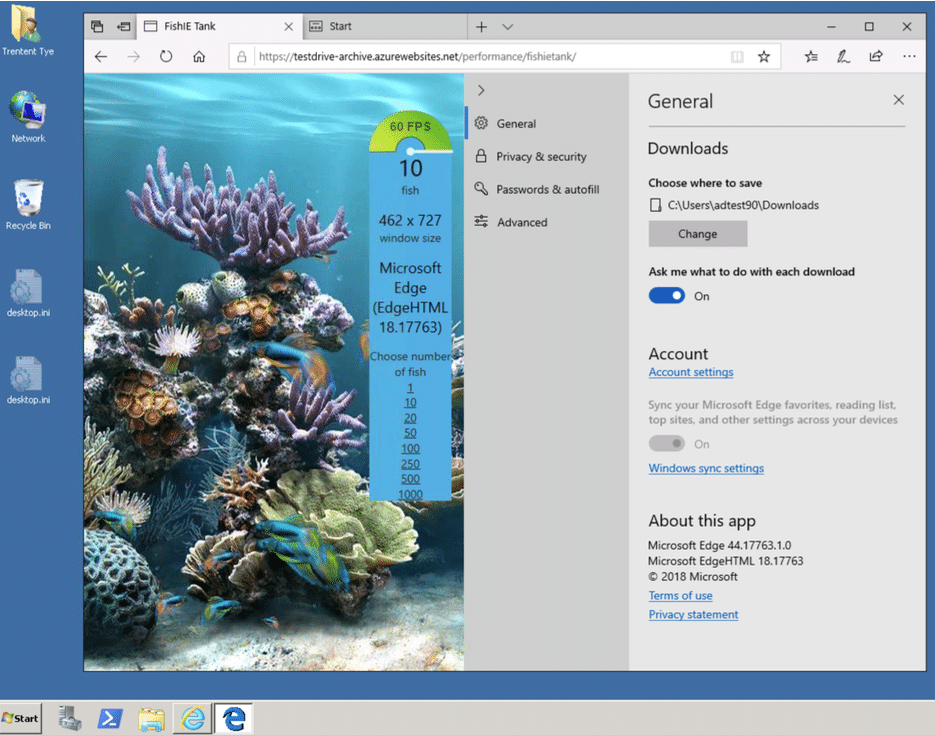Set fish count to 100
The image size is (935, 736).
point(410,449)
